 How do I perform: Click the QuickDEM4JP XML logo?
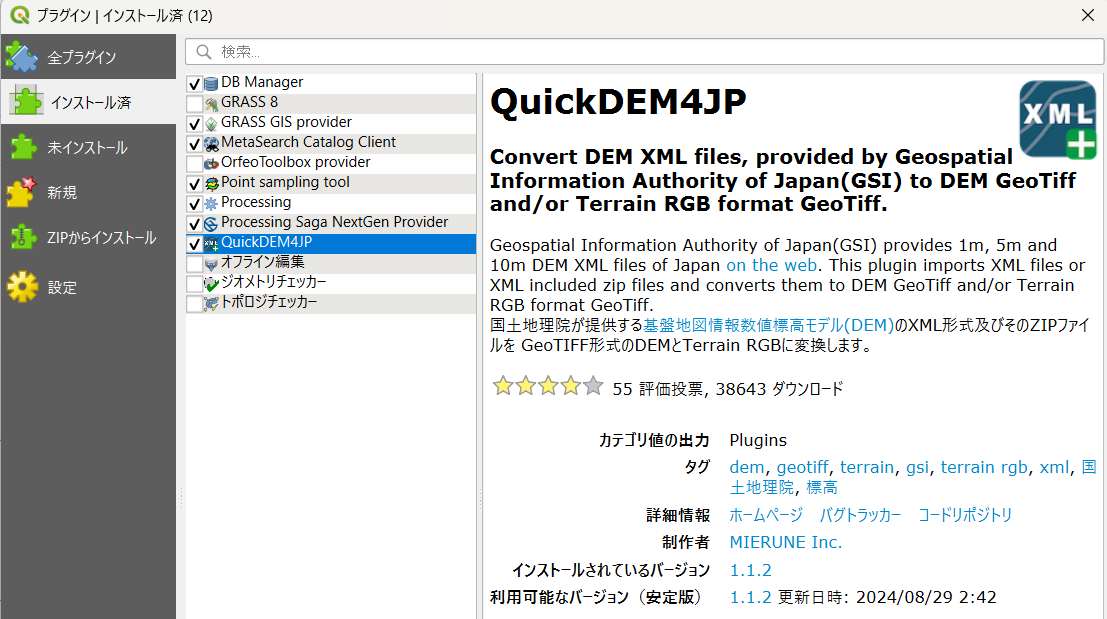pos(1058,119)
